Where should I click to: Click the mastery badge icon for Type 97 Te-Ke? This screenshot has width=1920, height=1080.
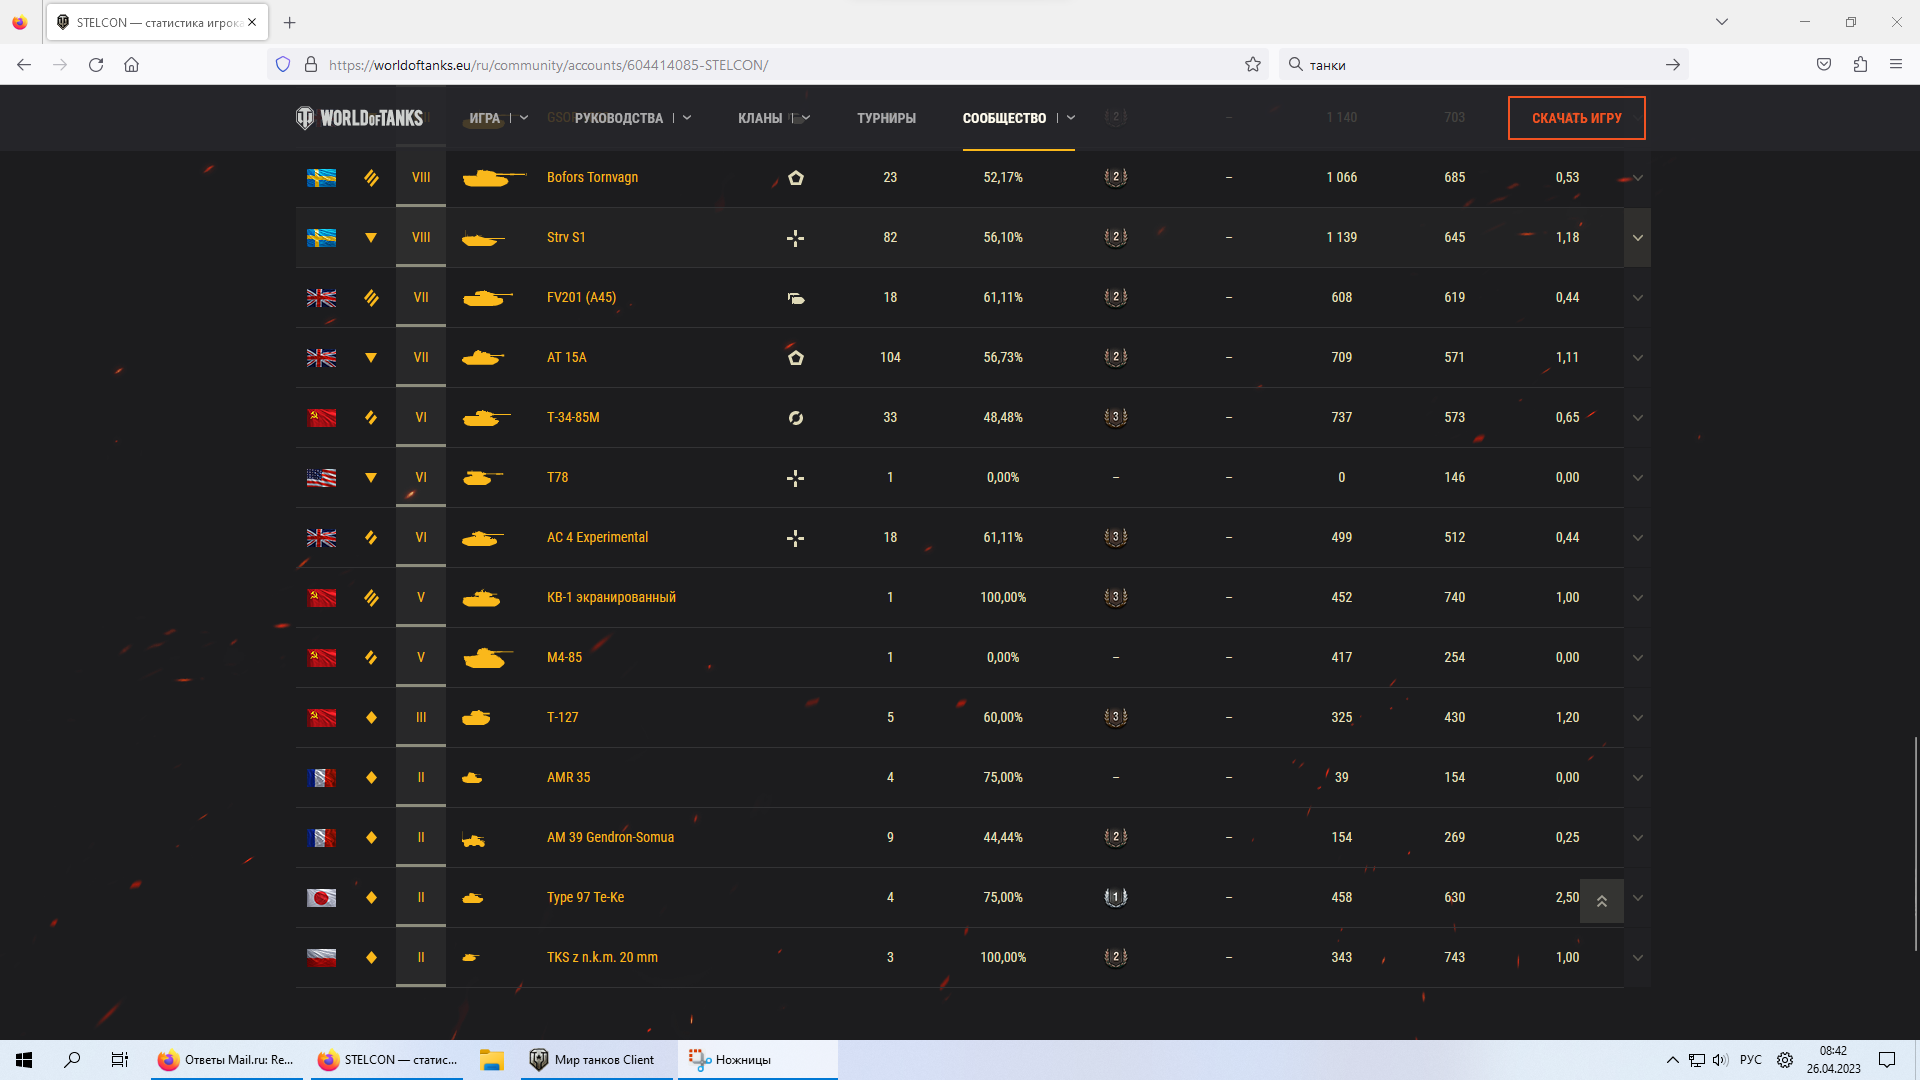point(1116,897)
